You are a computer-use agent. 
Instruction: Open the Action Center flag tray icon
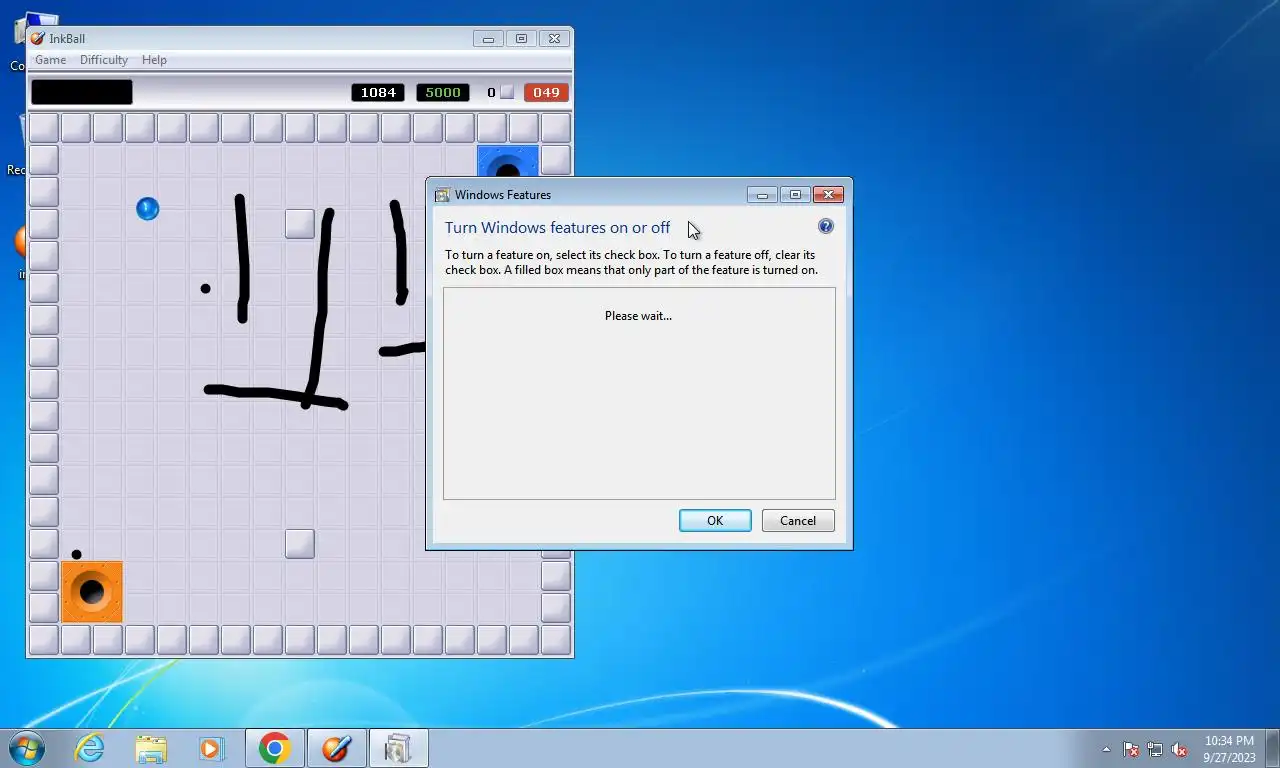click(x=1131, y=749)
